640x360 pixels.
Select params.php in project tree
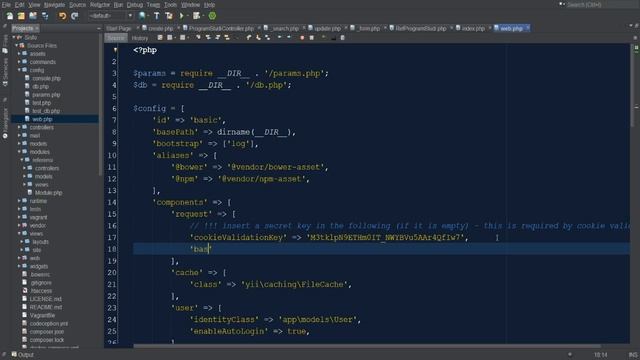[46, 95]
